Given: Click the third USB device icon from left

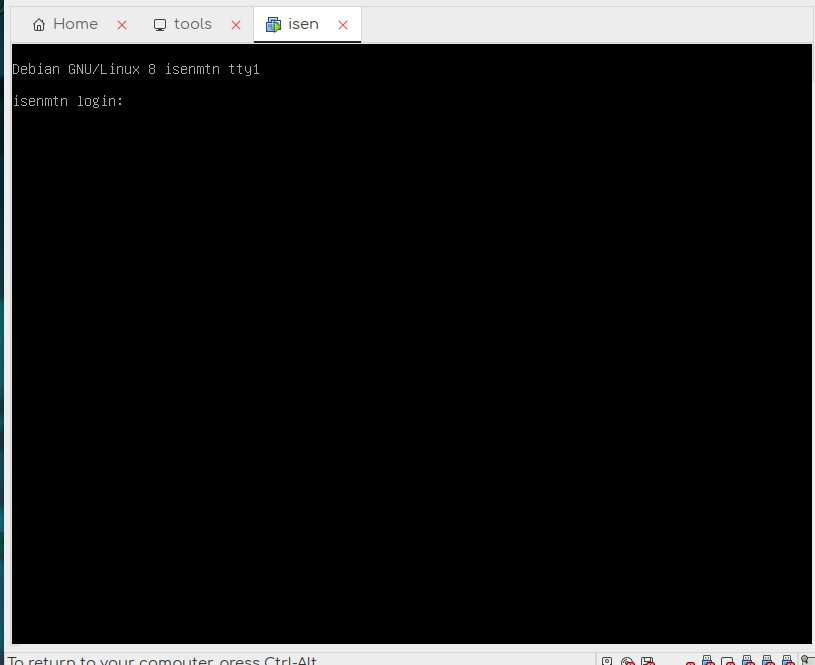Looking at the screenshot, I should [767, 660].
